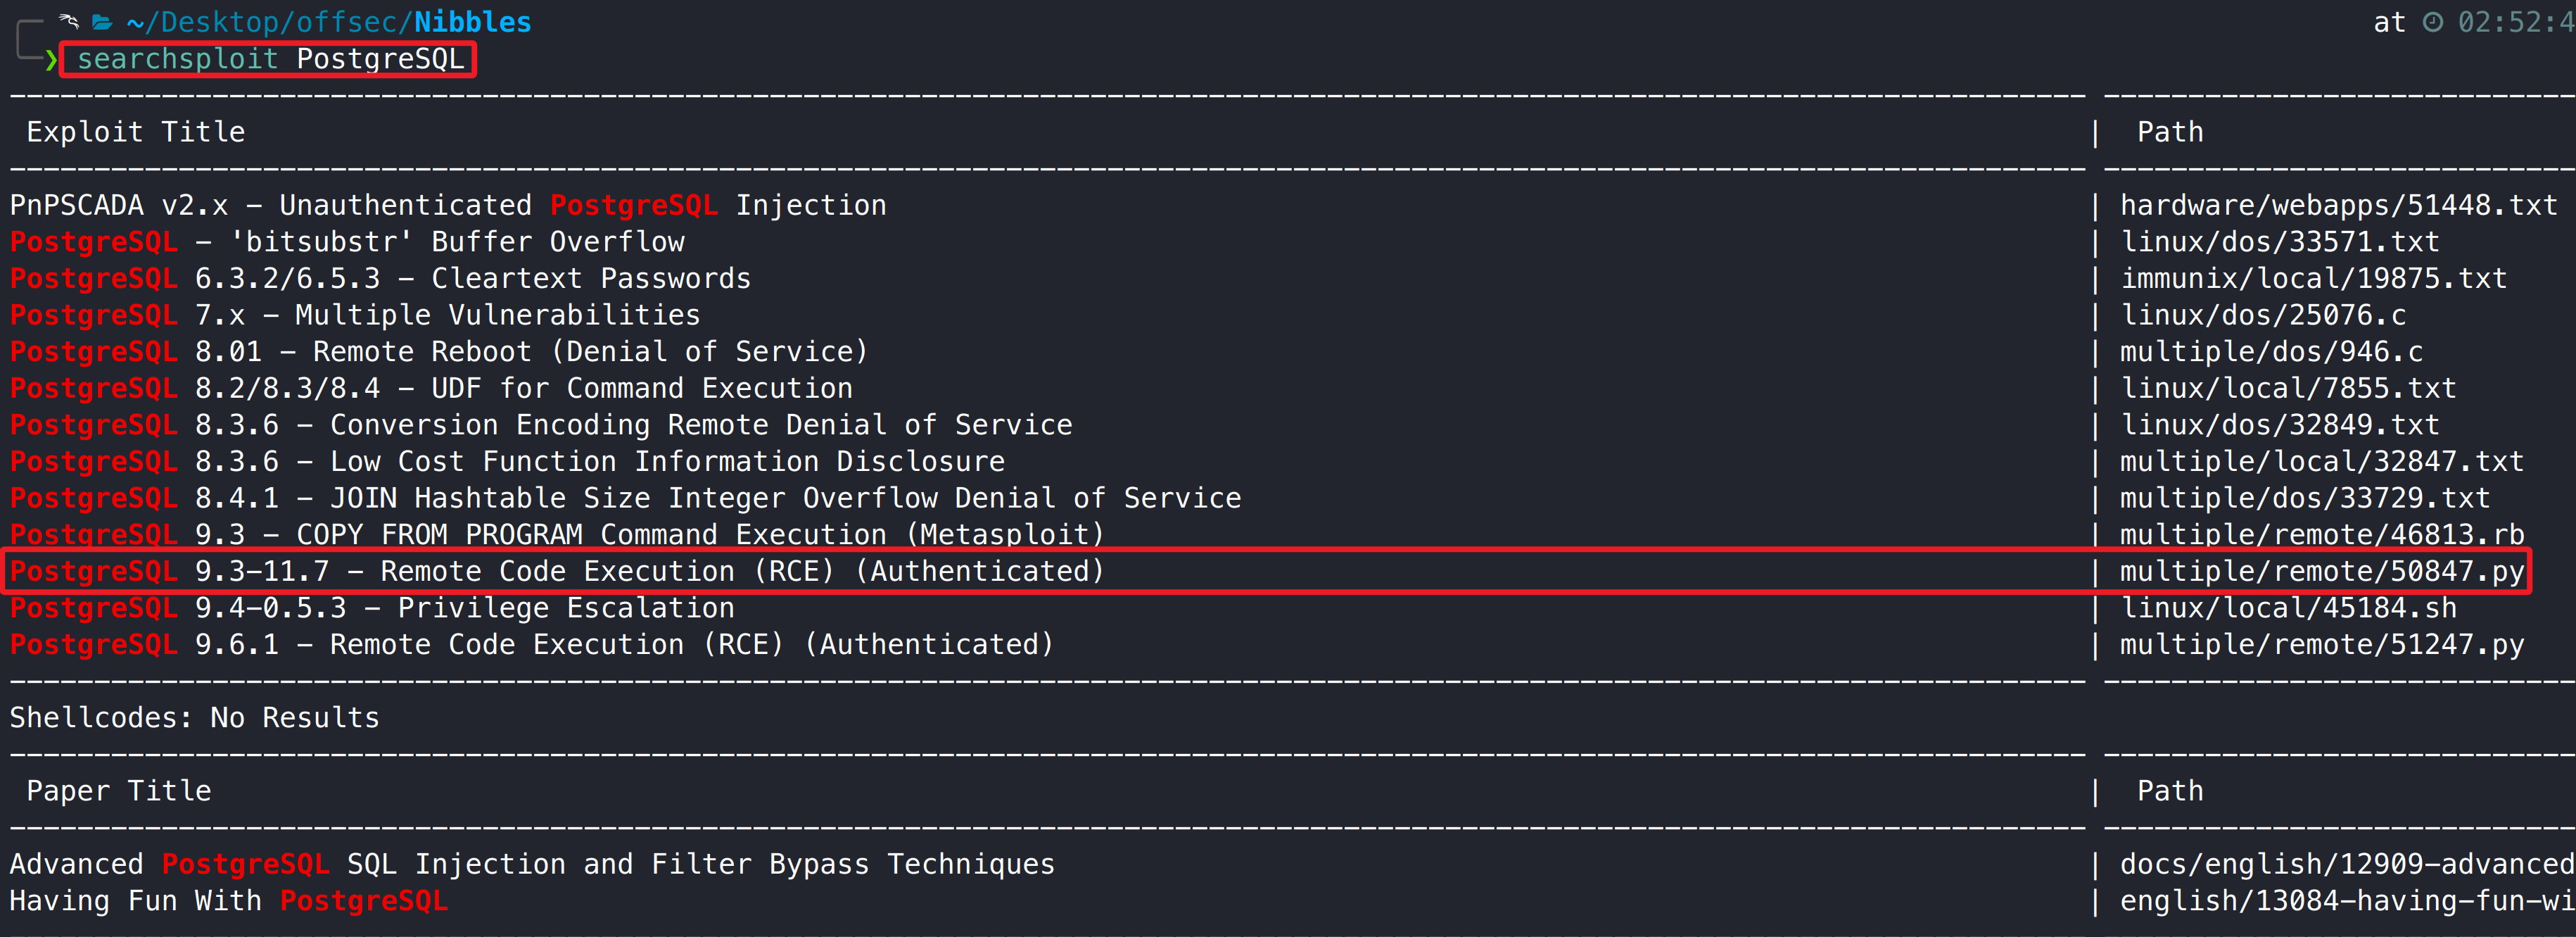Click the Nibbles directory name in prompt

point(472,22)
